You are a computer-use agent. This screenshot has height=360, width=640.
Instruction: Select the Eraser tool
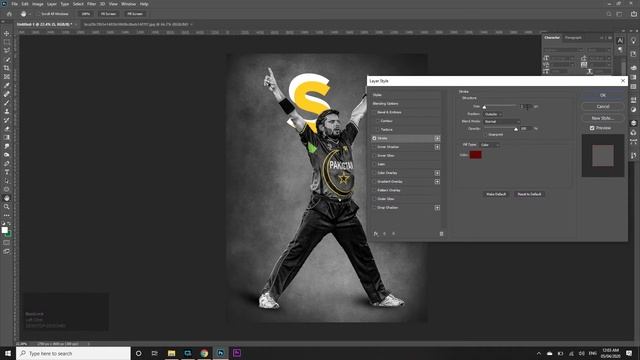[7, 129]
